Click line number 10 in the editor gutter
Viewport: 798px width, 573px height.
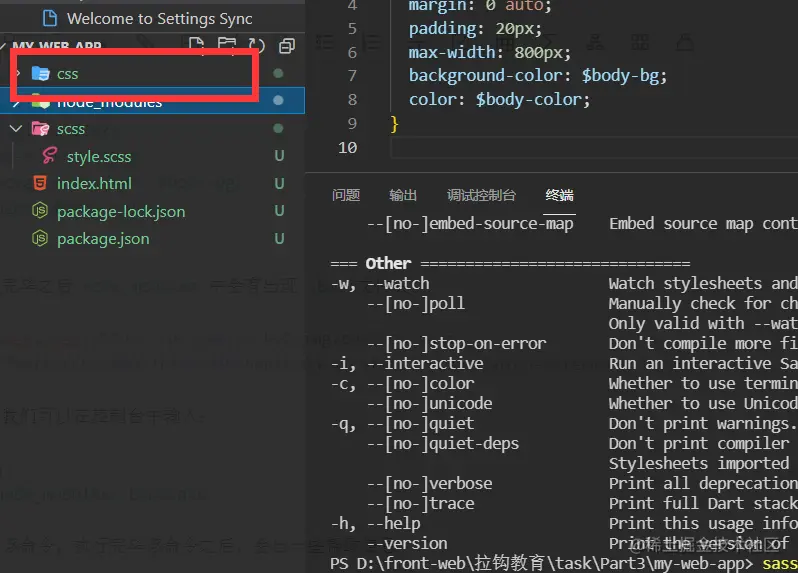pyautogui.click(x=348, y=148)
